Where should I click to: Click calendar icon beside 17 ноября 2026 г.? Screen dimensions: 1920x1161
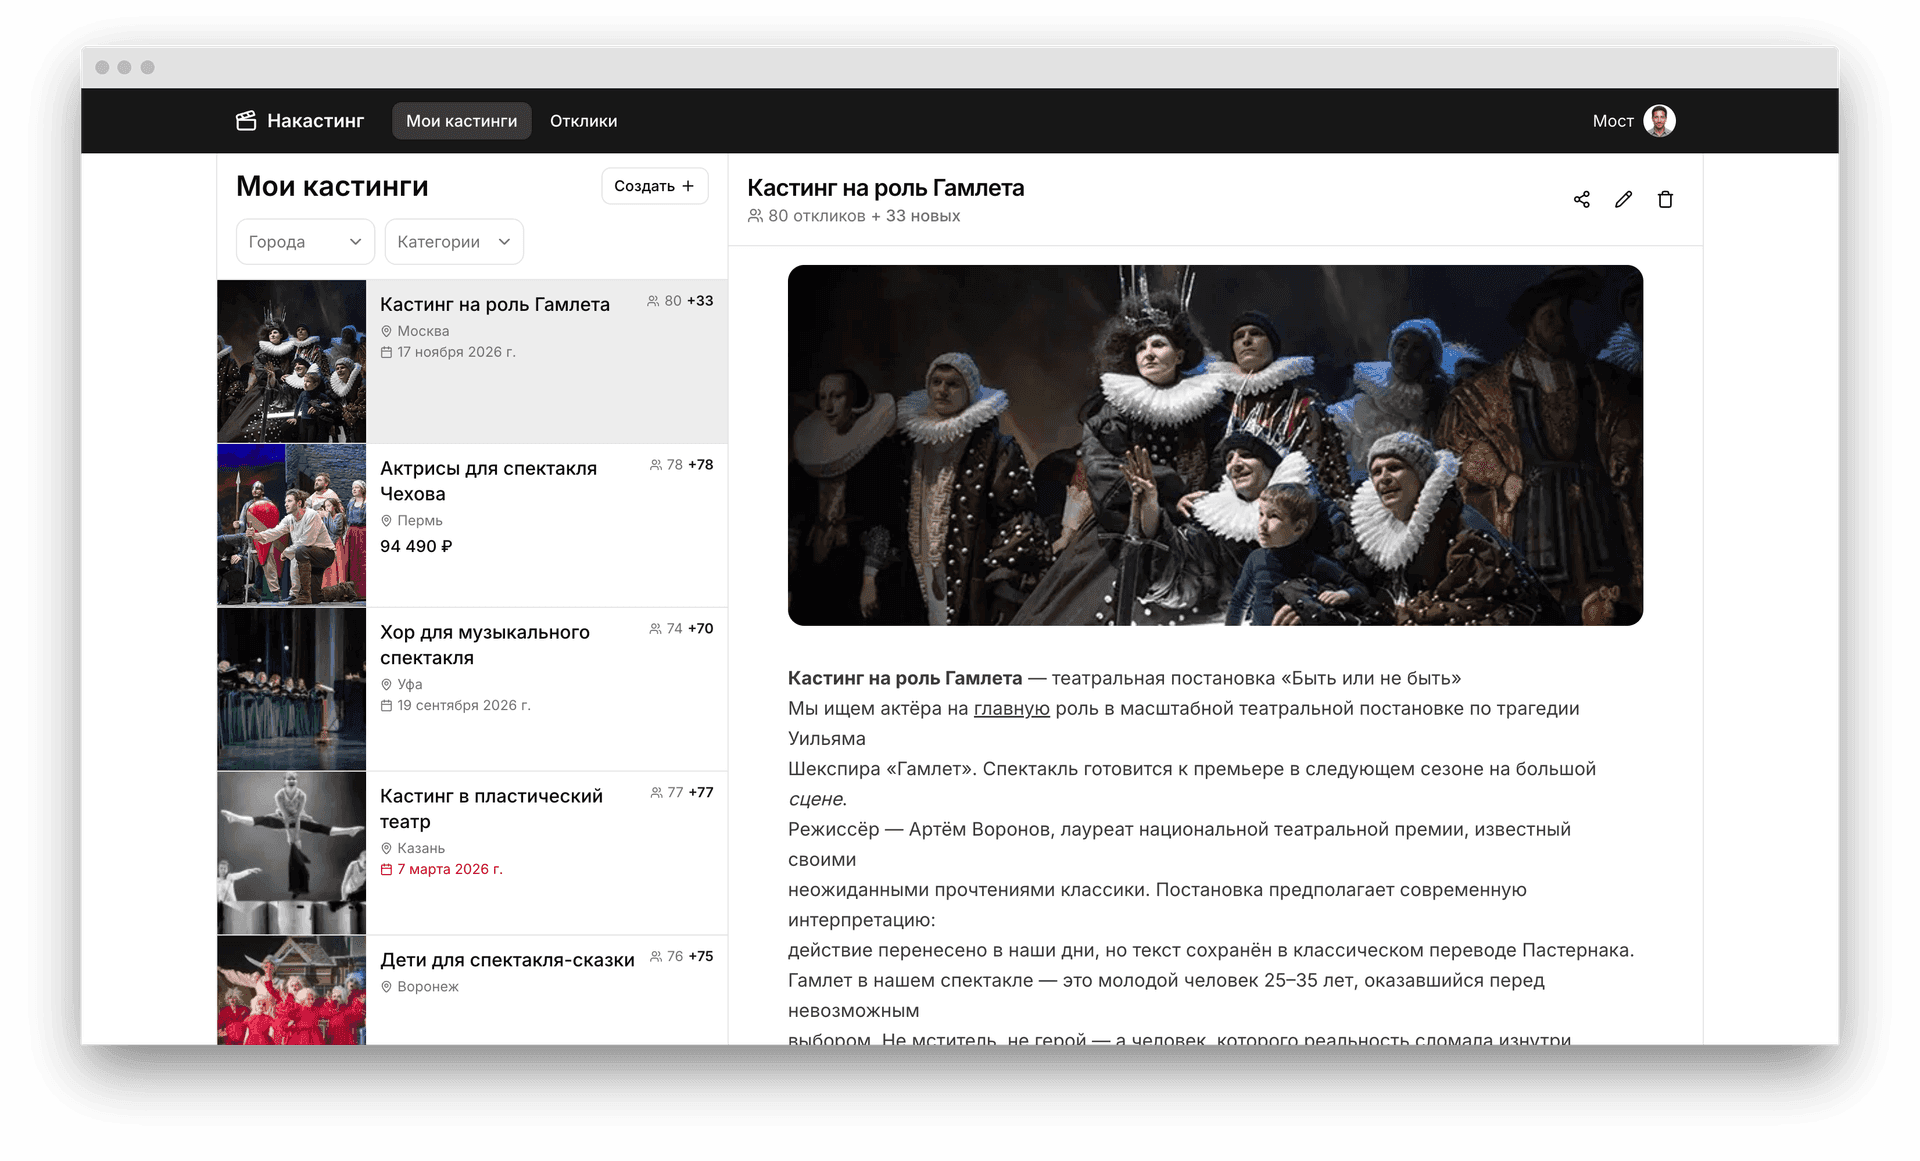point(386,352)
